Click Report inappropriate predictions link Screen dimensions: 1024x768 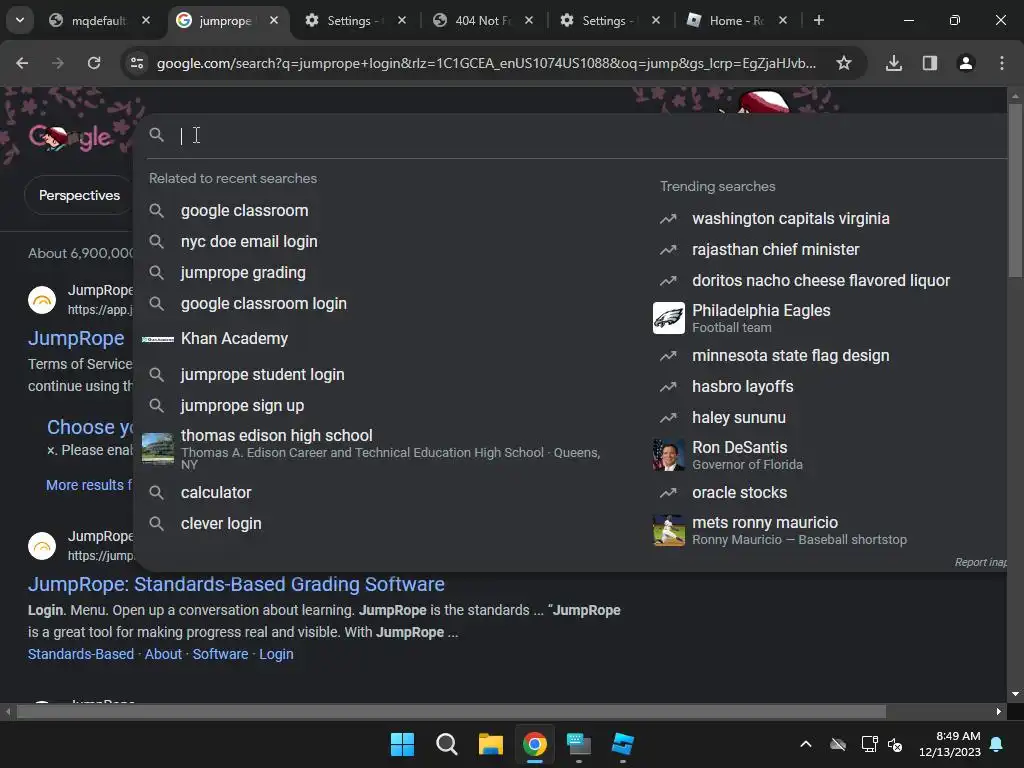980,562
